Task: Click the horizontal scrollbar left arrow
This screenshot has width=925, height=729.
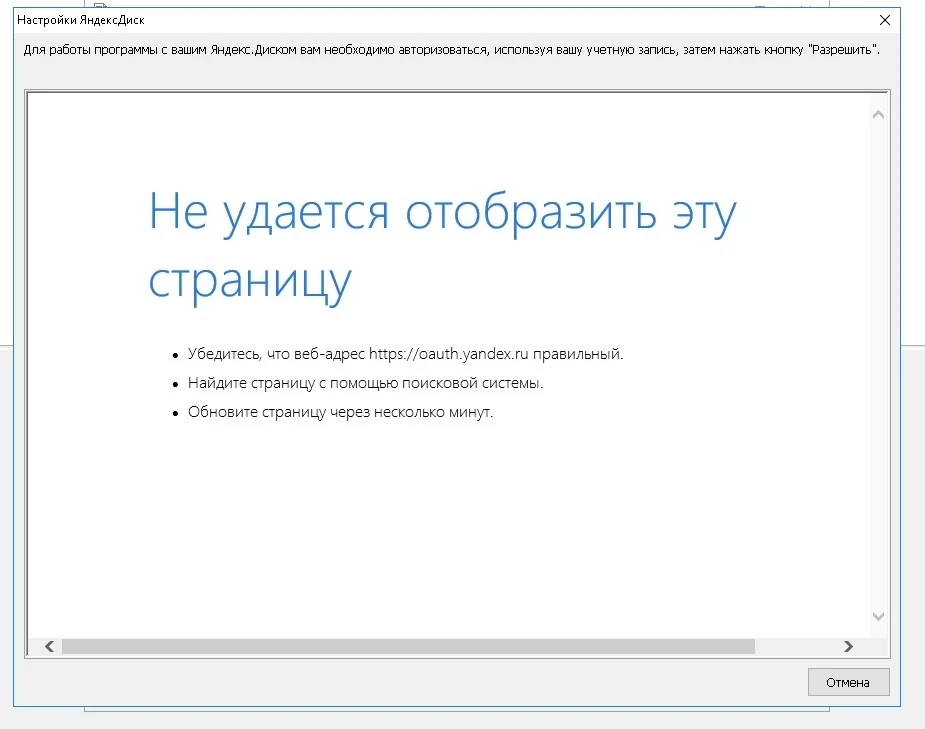Action: (50, 646)
